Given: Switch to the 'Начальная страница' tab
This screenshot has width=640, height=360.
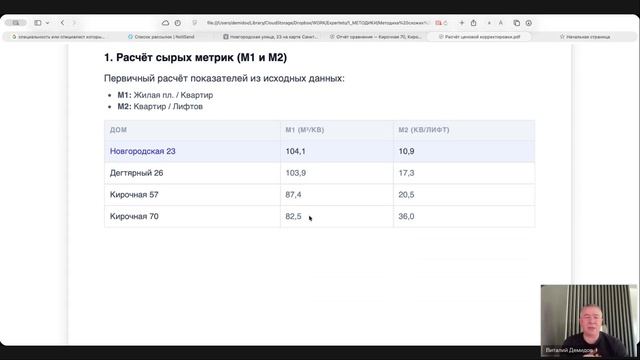Looking at the screenshot, I should click(x=585, y=37).
